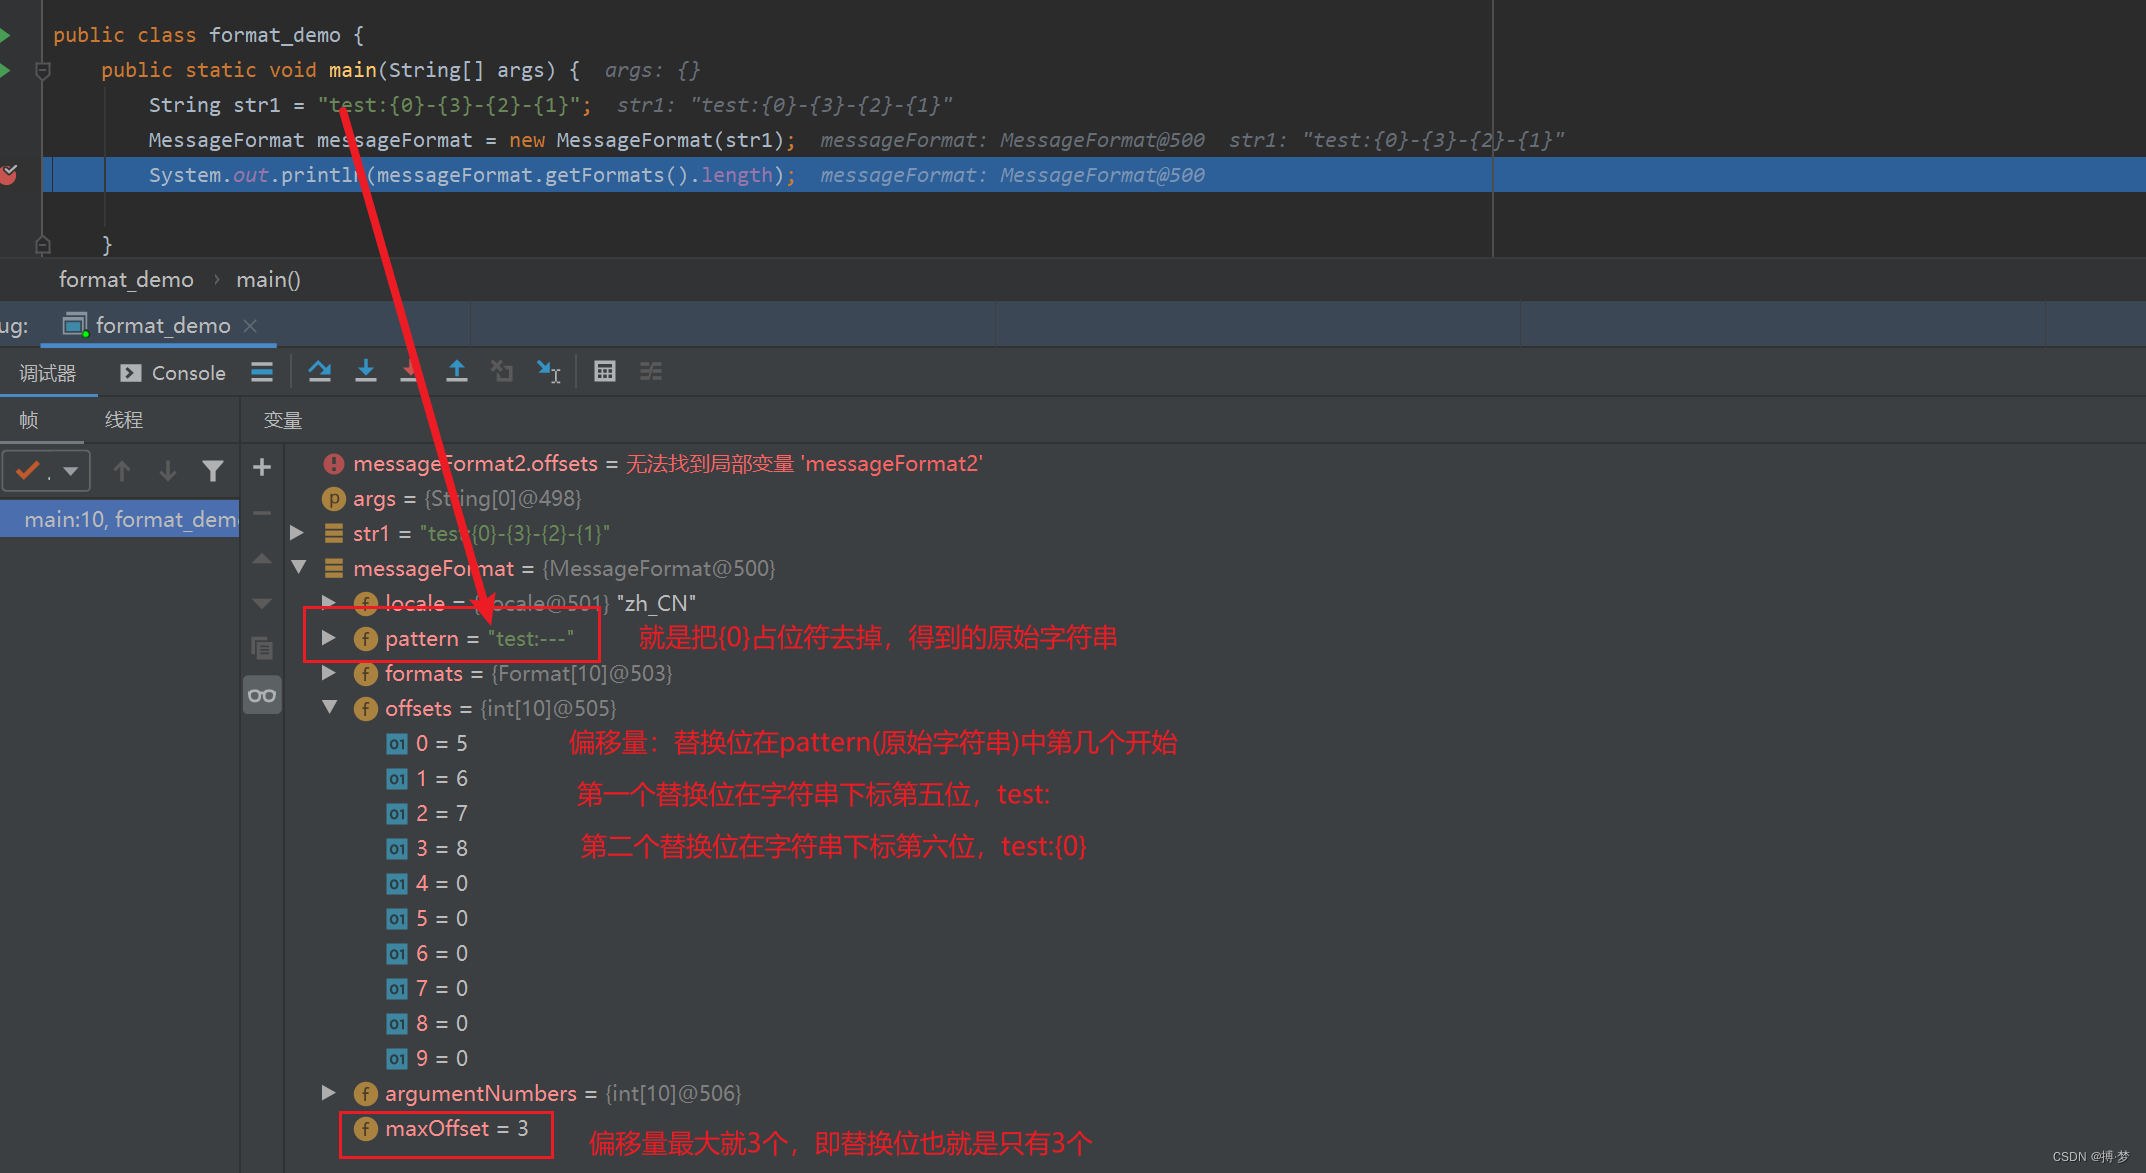Select the messageFormat2.offsets error watch row

(x=653, y=464)
